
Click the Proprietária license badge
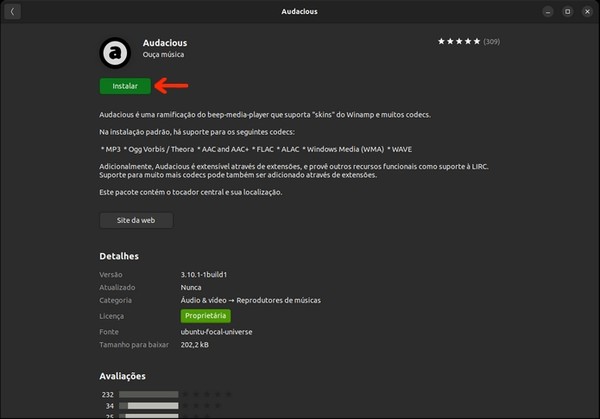205,316
